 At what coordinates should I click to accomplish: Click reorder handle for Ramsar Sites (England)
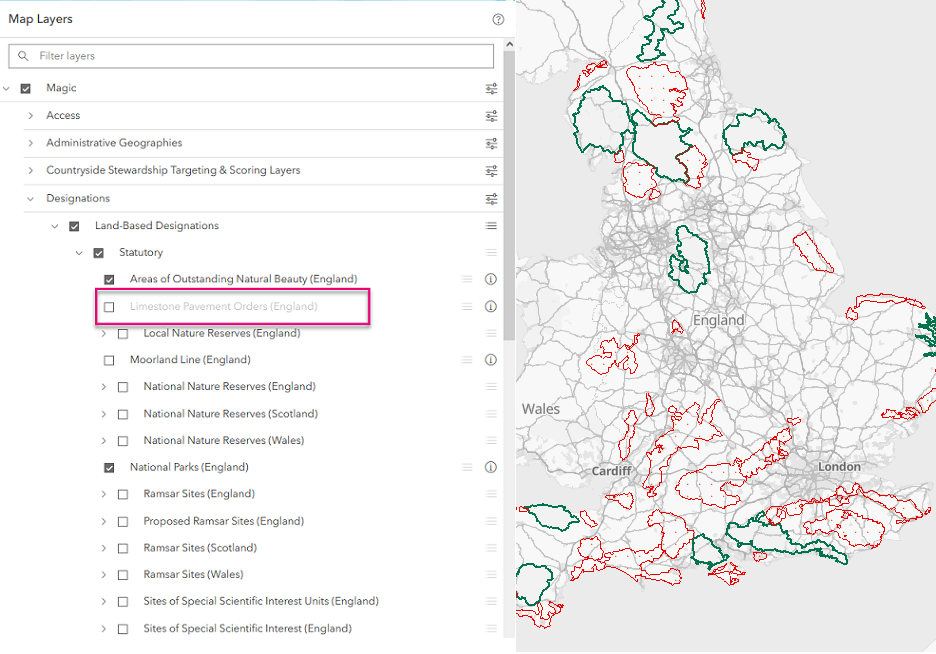(x=491, y=493)
